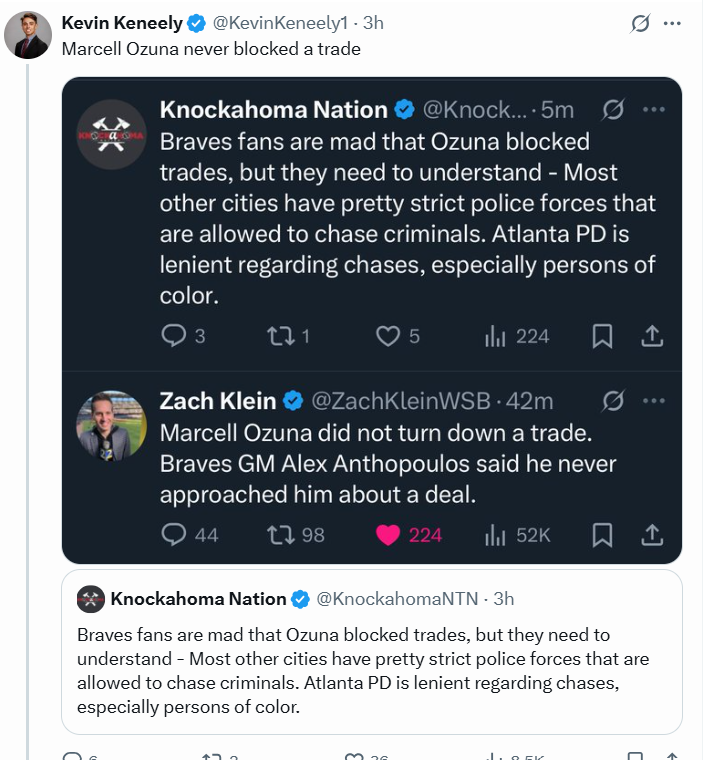Open the quoted Knockahoma Nation @KnockahomaNTN tweet
The width and height of the screenshot is (703, 760).
tap(372, 652)
